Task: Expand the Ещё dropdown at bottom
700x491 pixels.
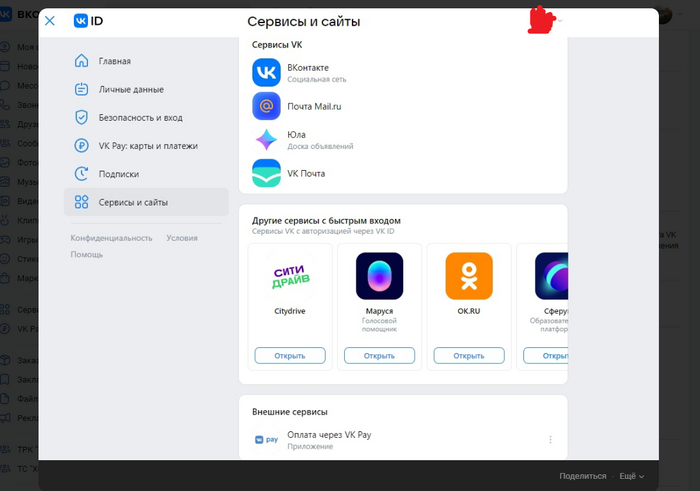Action: 632,476
